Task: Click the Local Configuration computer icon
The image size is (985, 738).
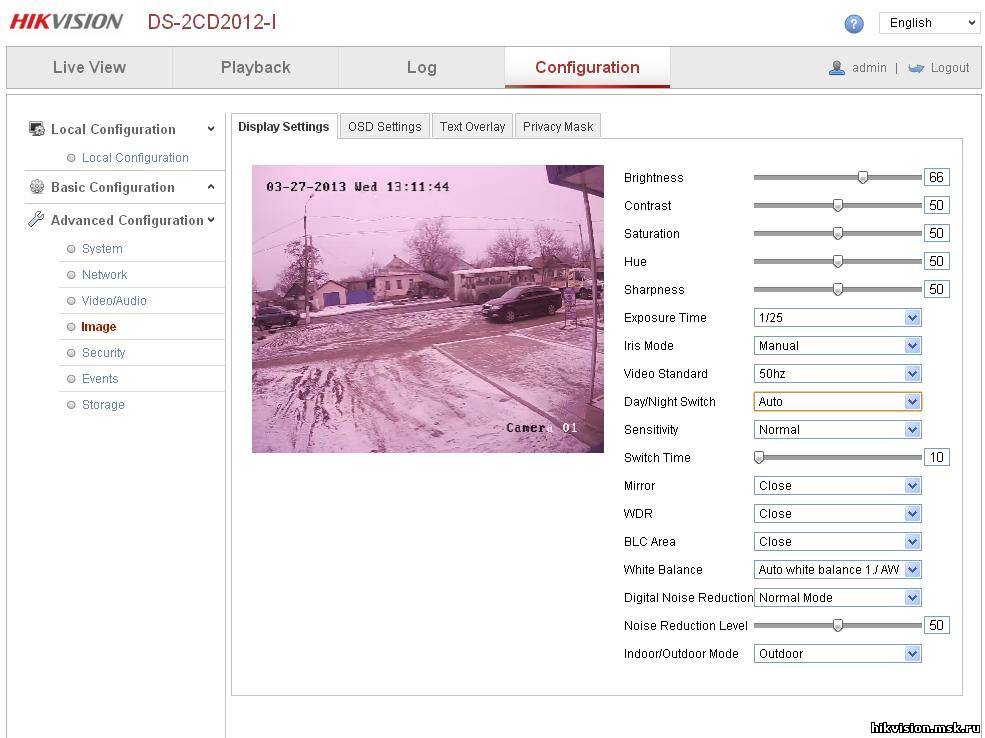Action: 36,129
